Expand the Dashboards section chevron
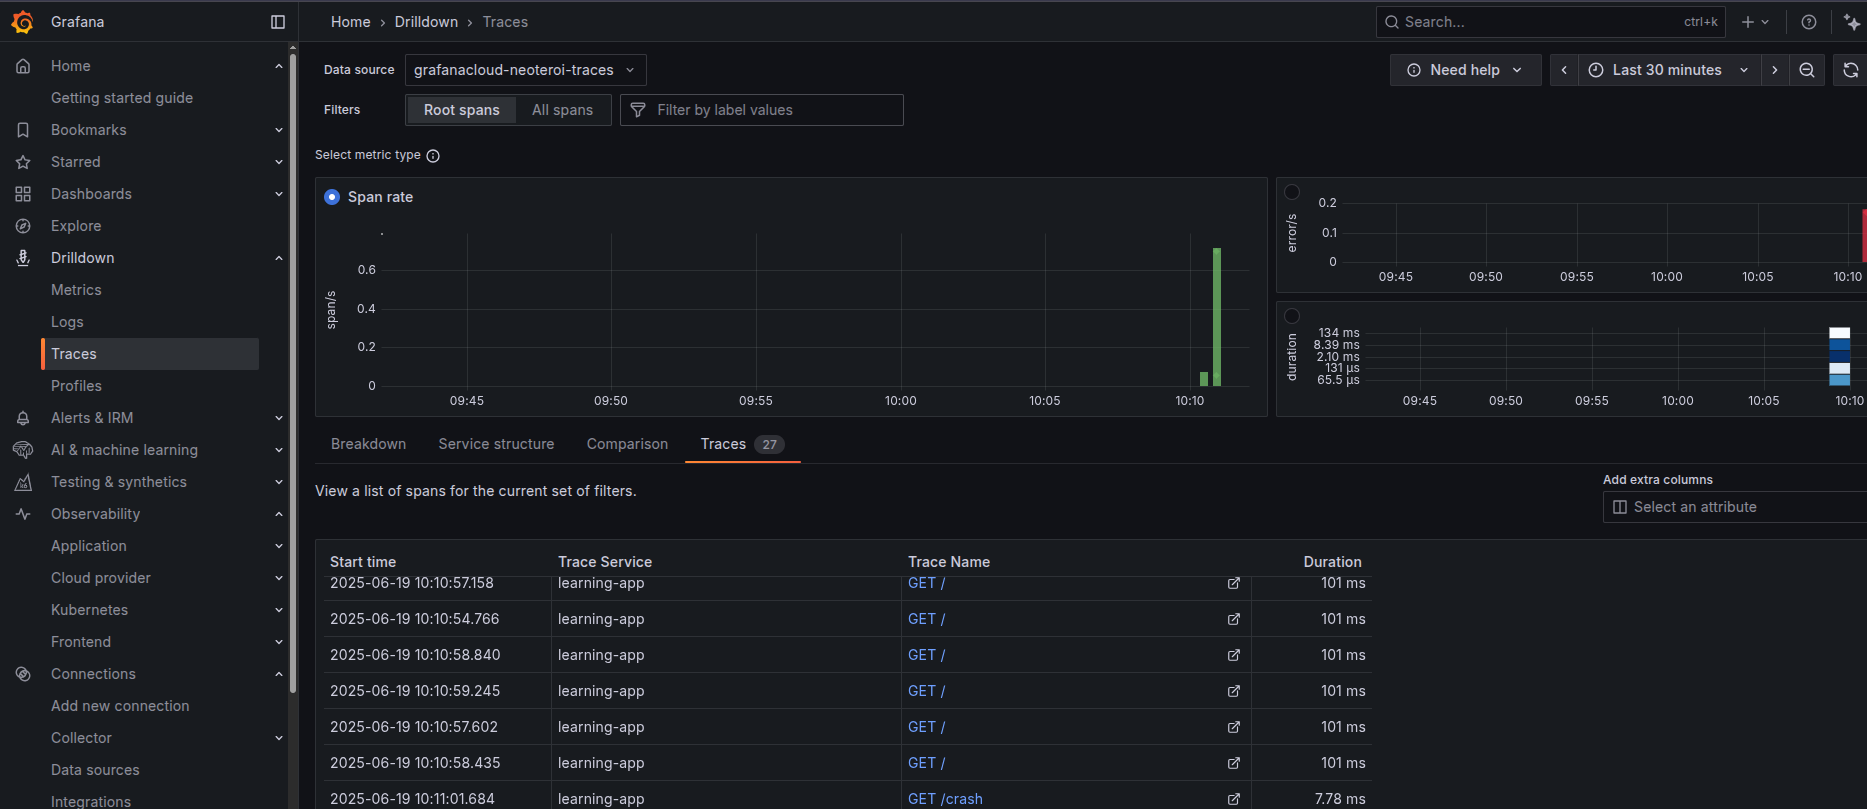The width and height of the screenshot is (1867, 809). tap(279, 194)
